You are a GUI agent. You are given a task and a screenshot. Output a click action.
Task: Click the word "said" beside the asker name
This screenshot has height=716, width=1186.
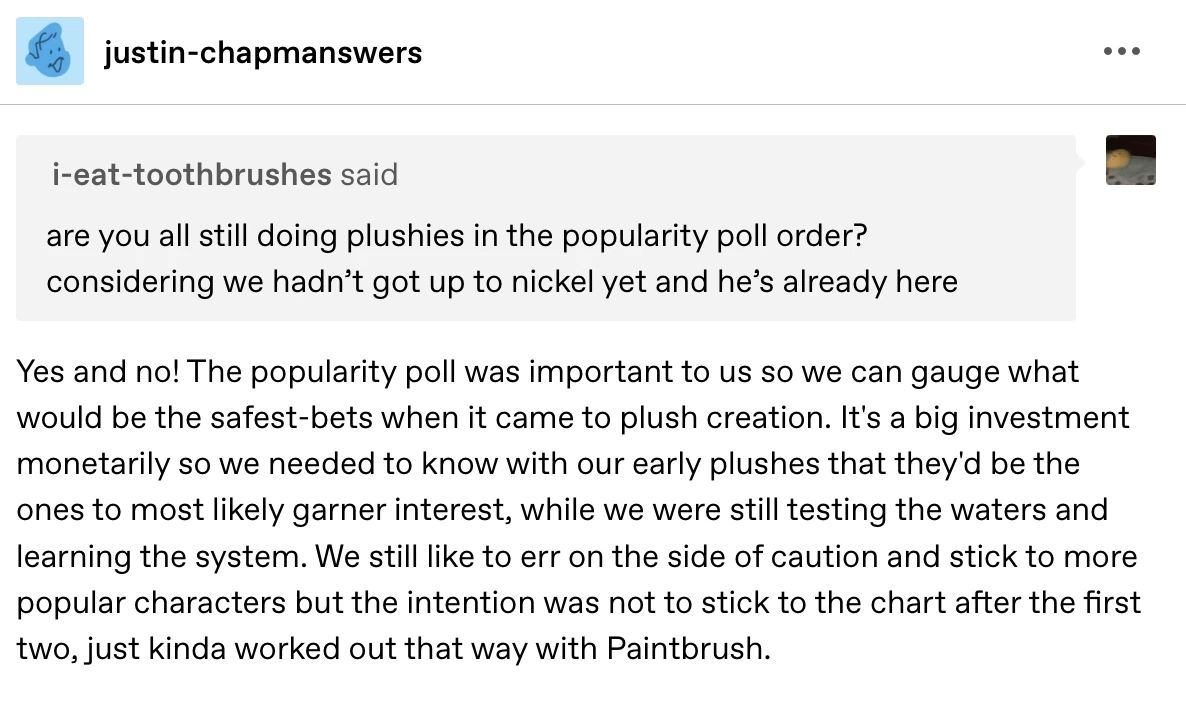tap(369, 175)
